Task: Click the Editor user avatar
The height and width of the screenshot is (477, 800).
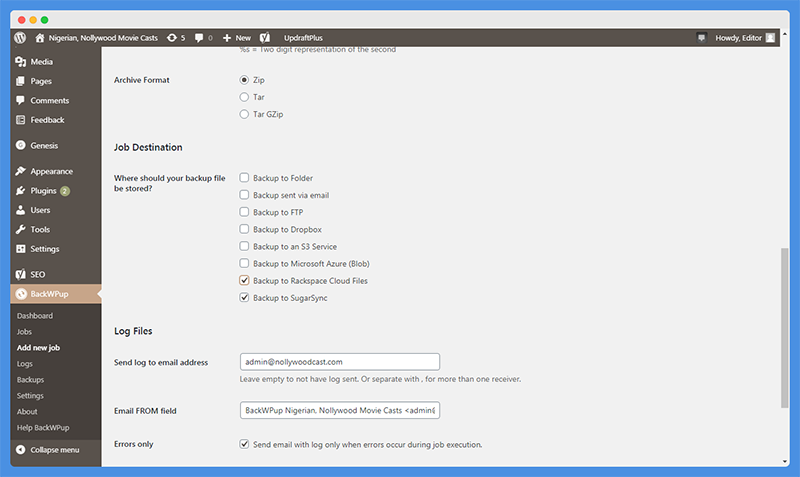Action: pos(770,38)
